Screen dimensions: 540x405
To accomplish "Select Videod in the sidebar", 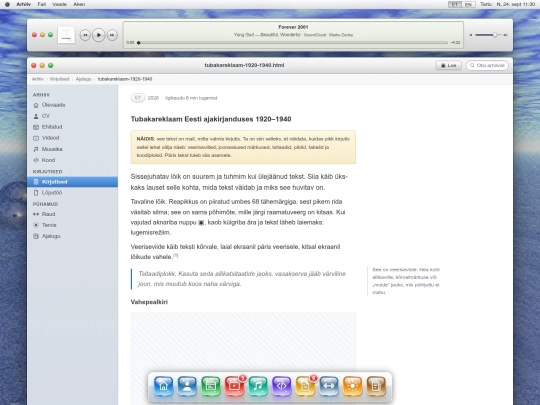I will pyautogui.click(x=72, y=138).
